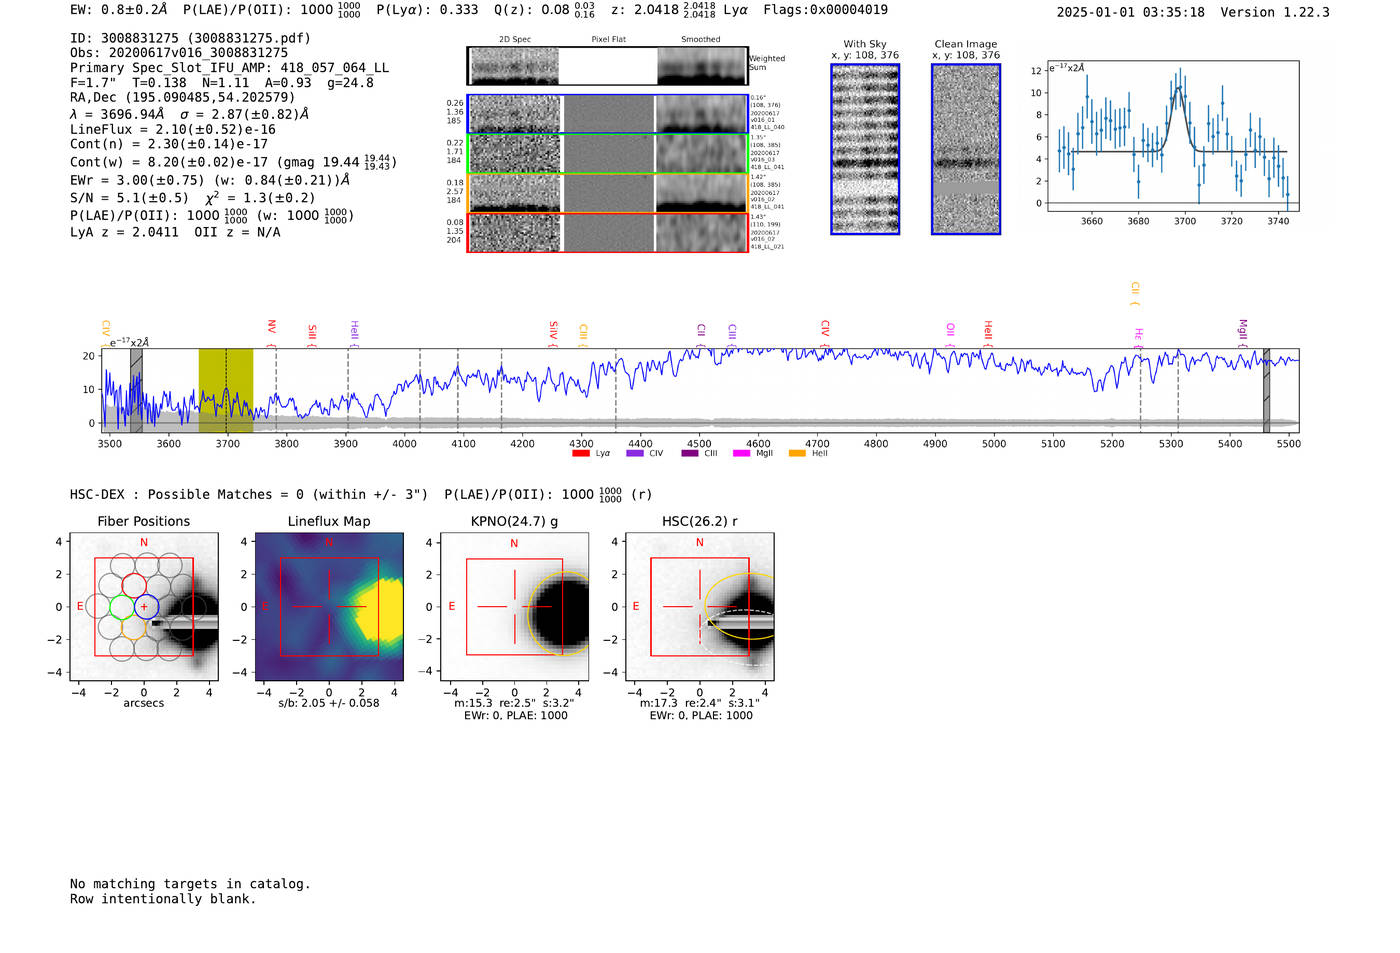Click the RA,Dec coordinates line

(183, 98)
